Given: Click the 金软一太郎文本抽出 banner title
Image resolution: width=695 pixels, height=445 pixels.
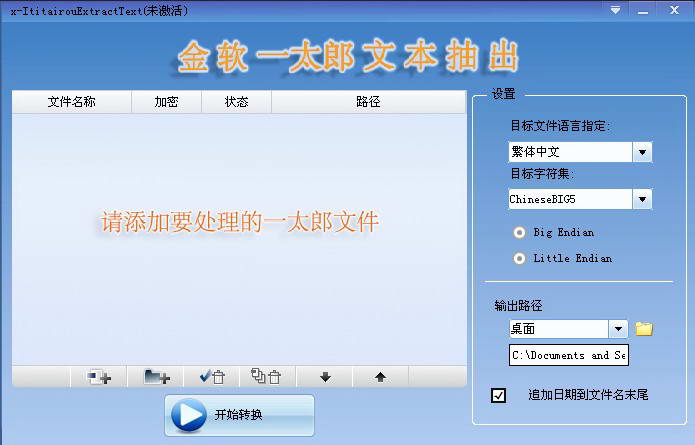Looking at the screenshot, I should coord(348,57).
